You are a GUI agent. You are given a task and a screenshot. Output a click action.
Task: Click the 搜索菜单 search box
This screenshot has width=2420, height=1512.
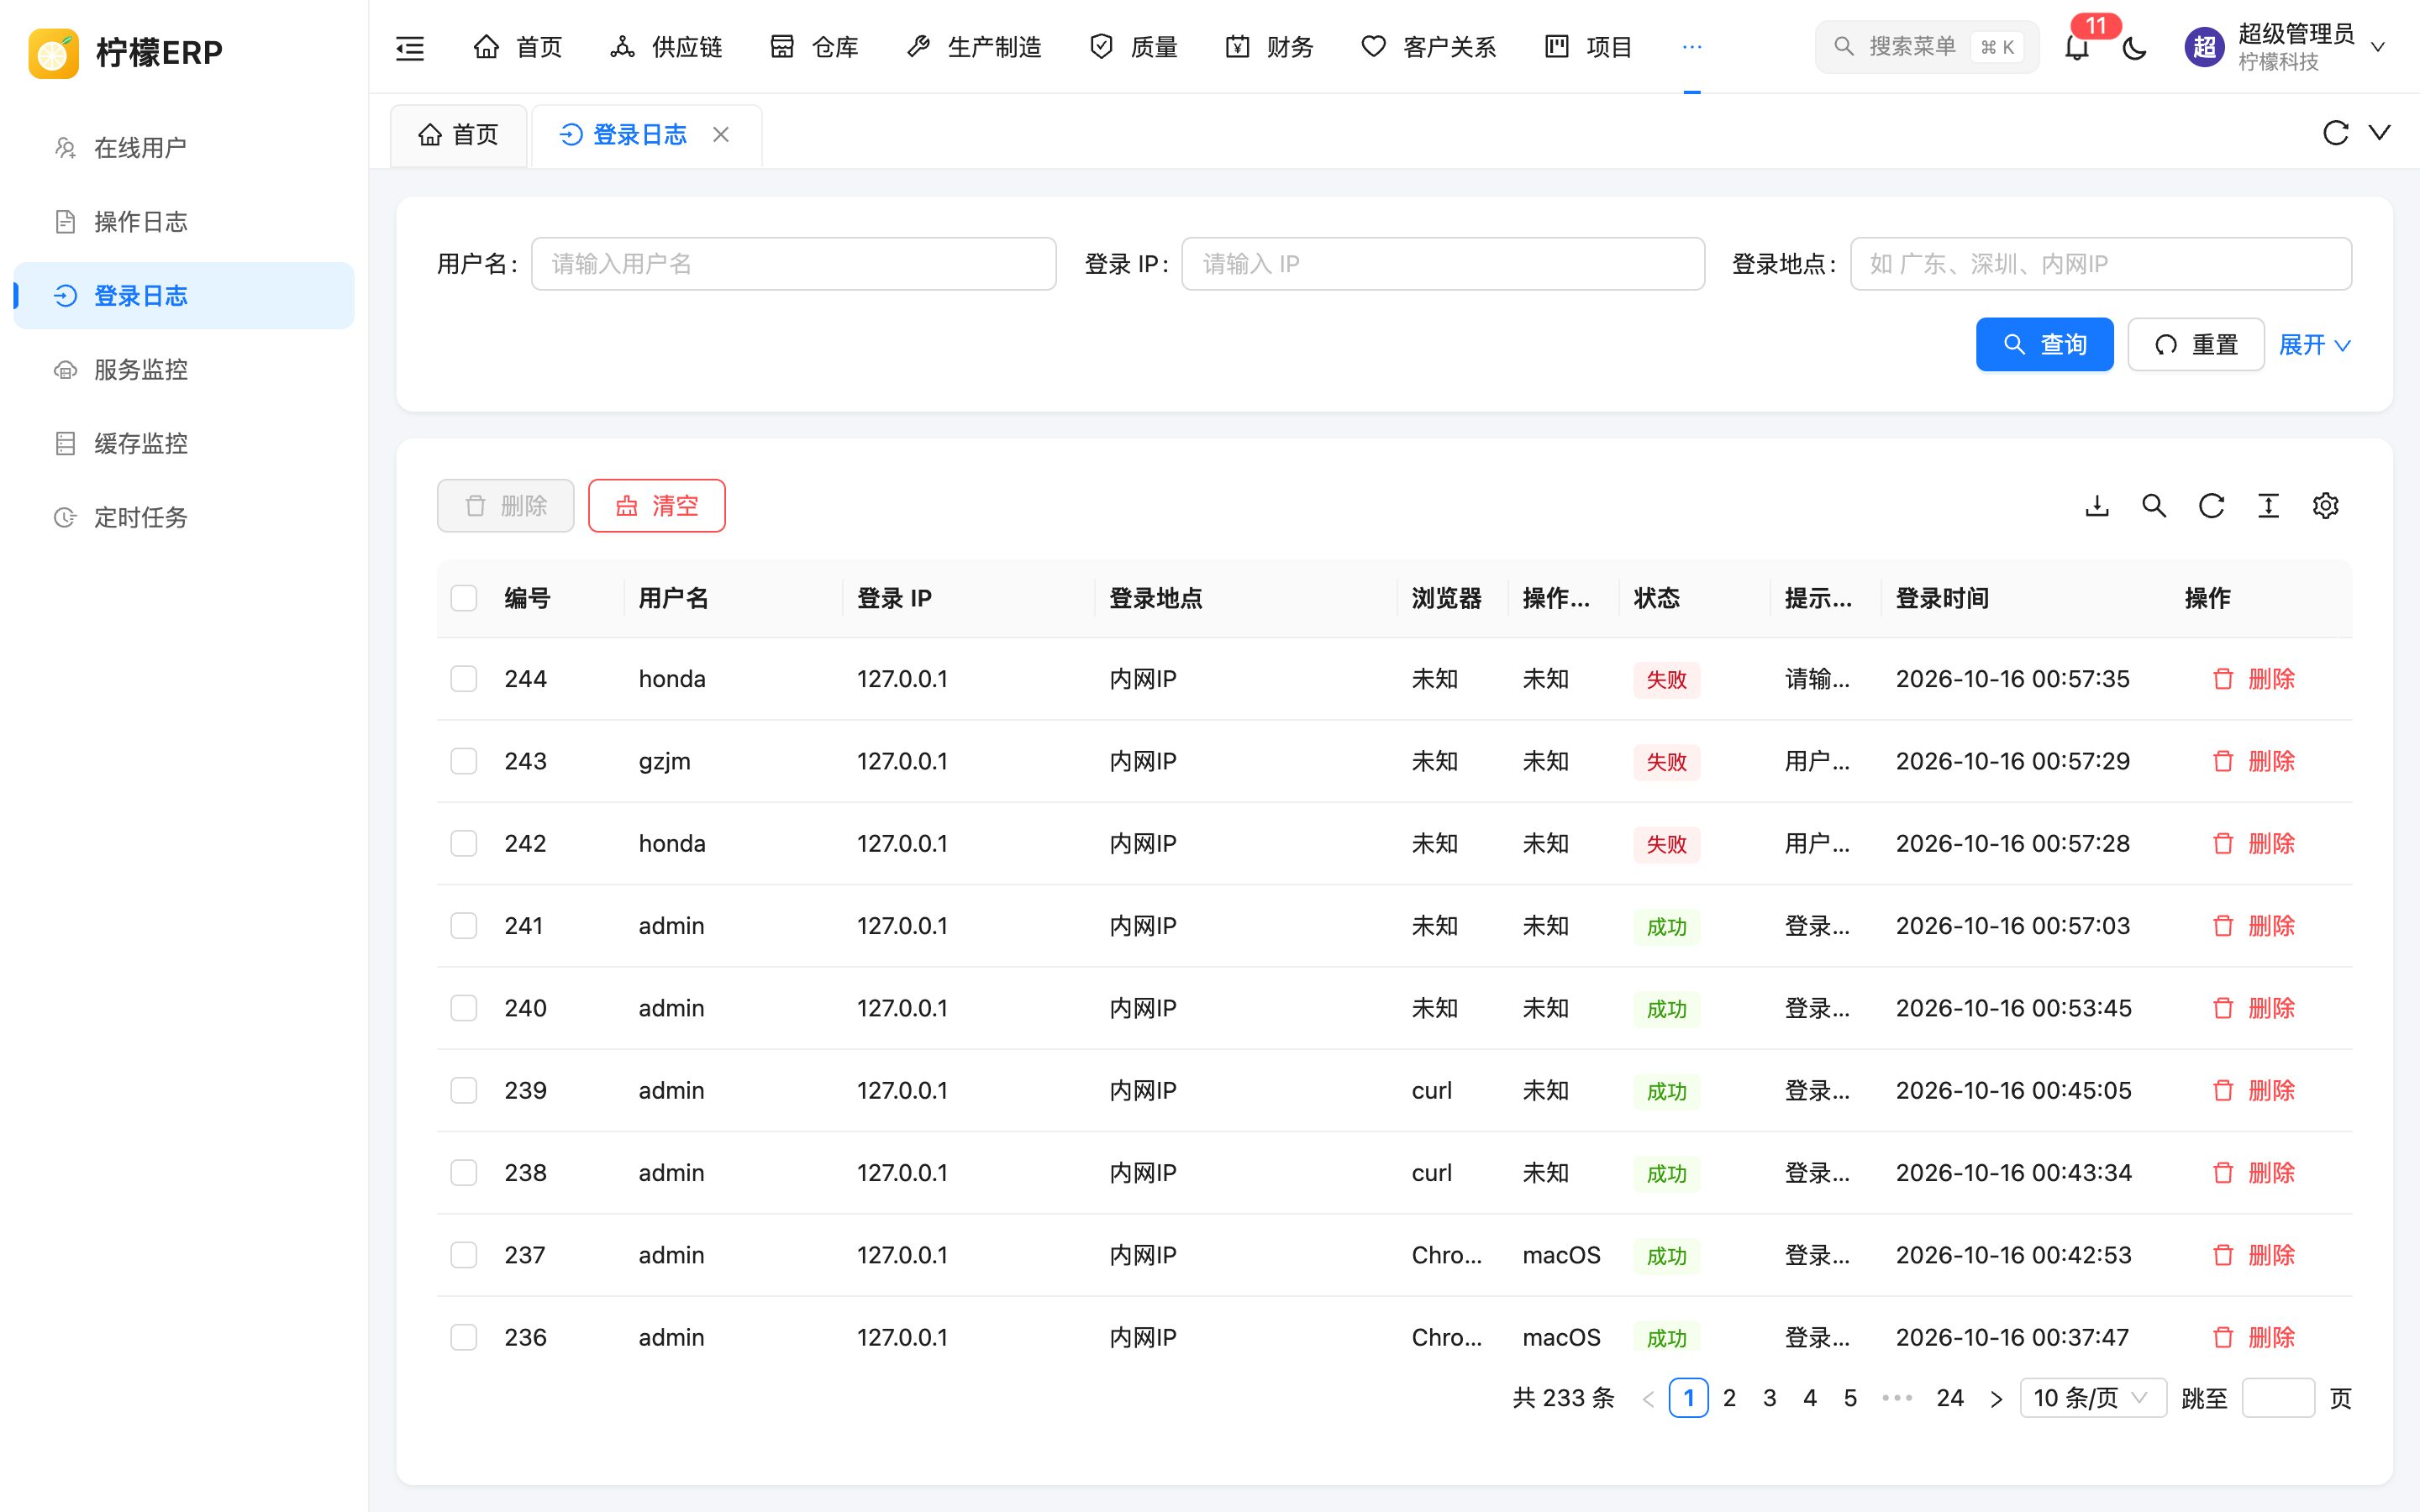point(1927,47)
